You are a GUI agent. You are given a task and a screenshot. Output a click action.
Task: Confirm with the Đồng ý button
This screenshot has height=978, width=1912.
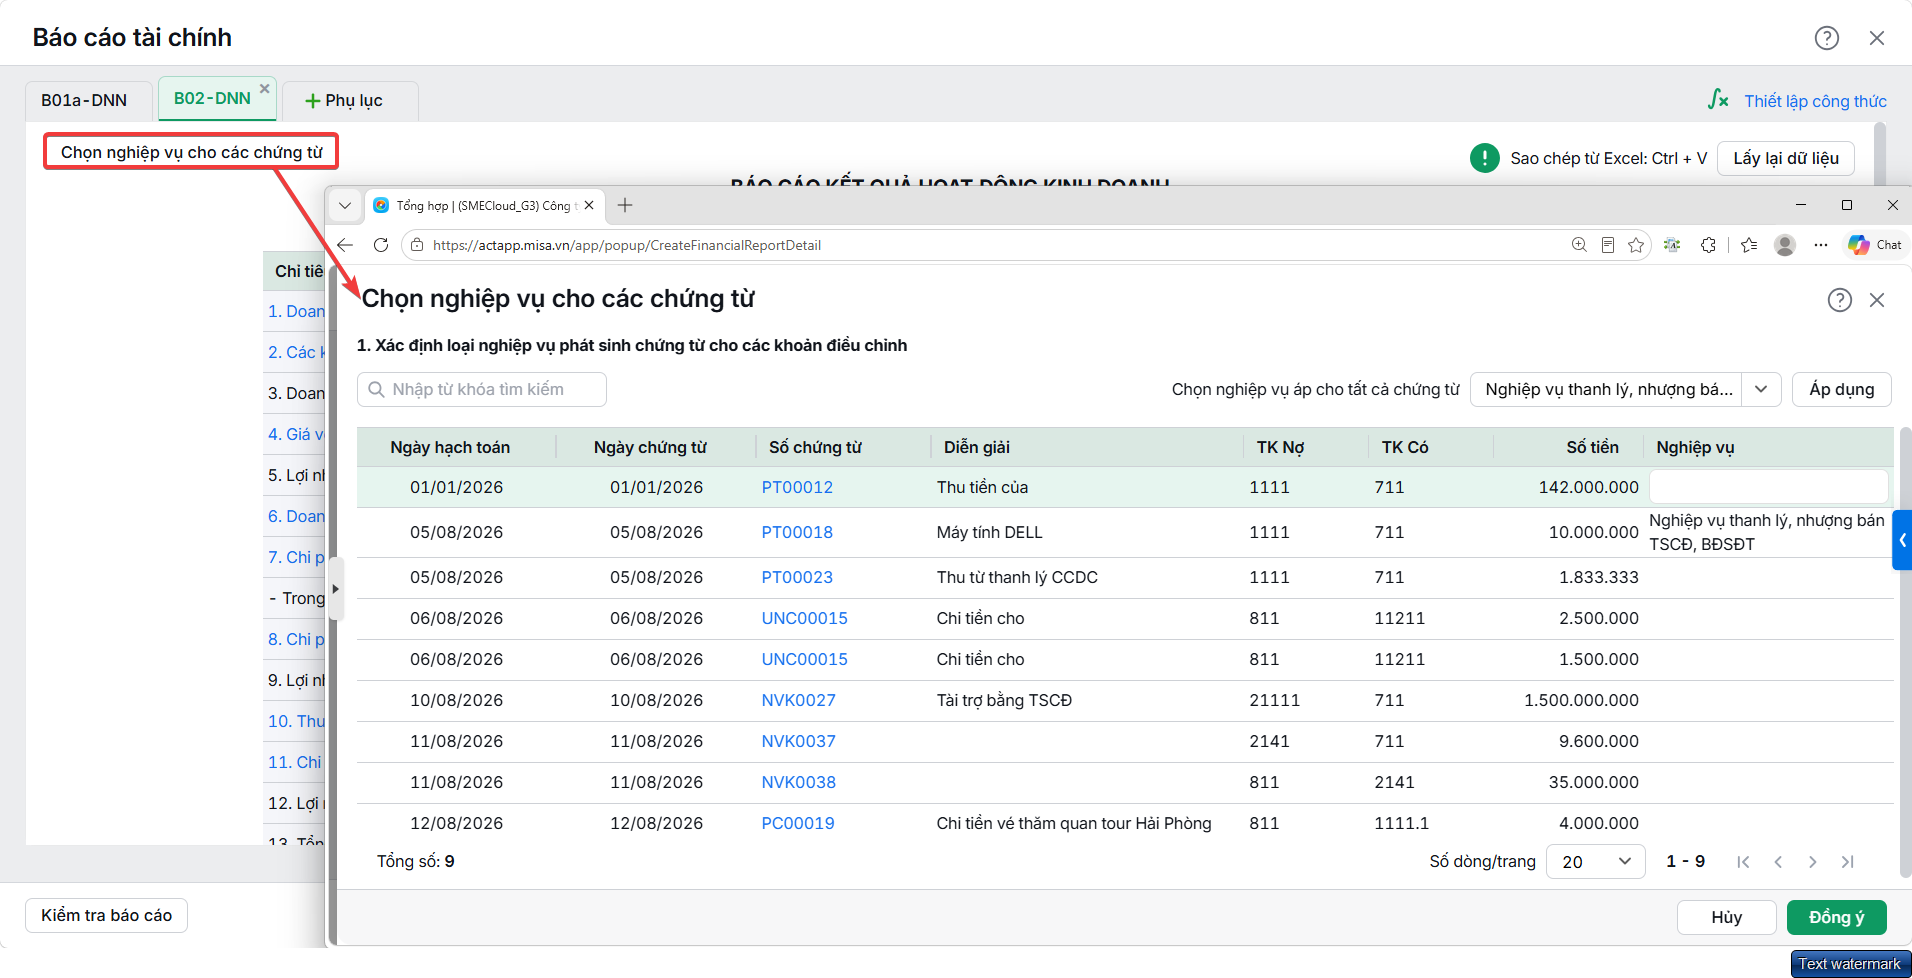[x=1836, y=917]
